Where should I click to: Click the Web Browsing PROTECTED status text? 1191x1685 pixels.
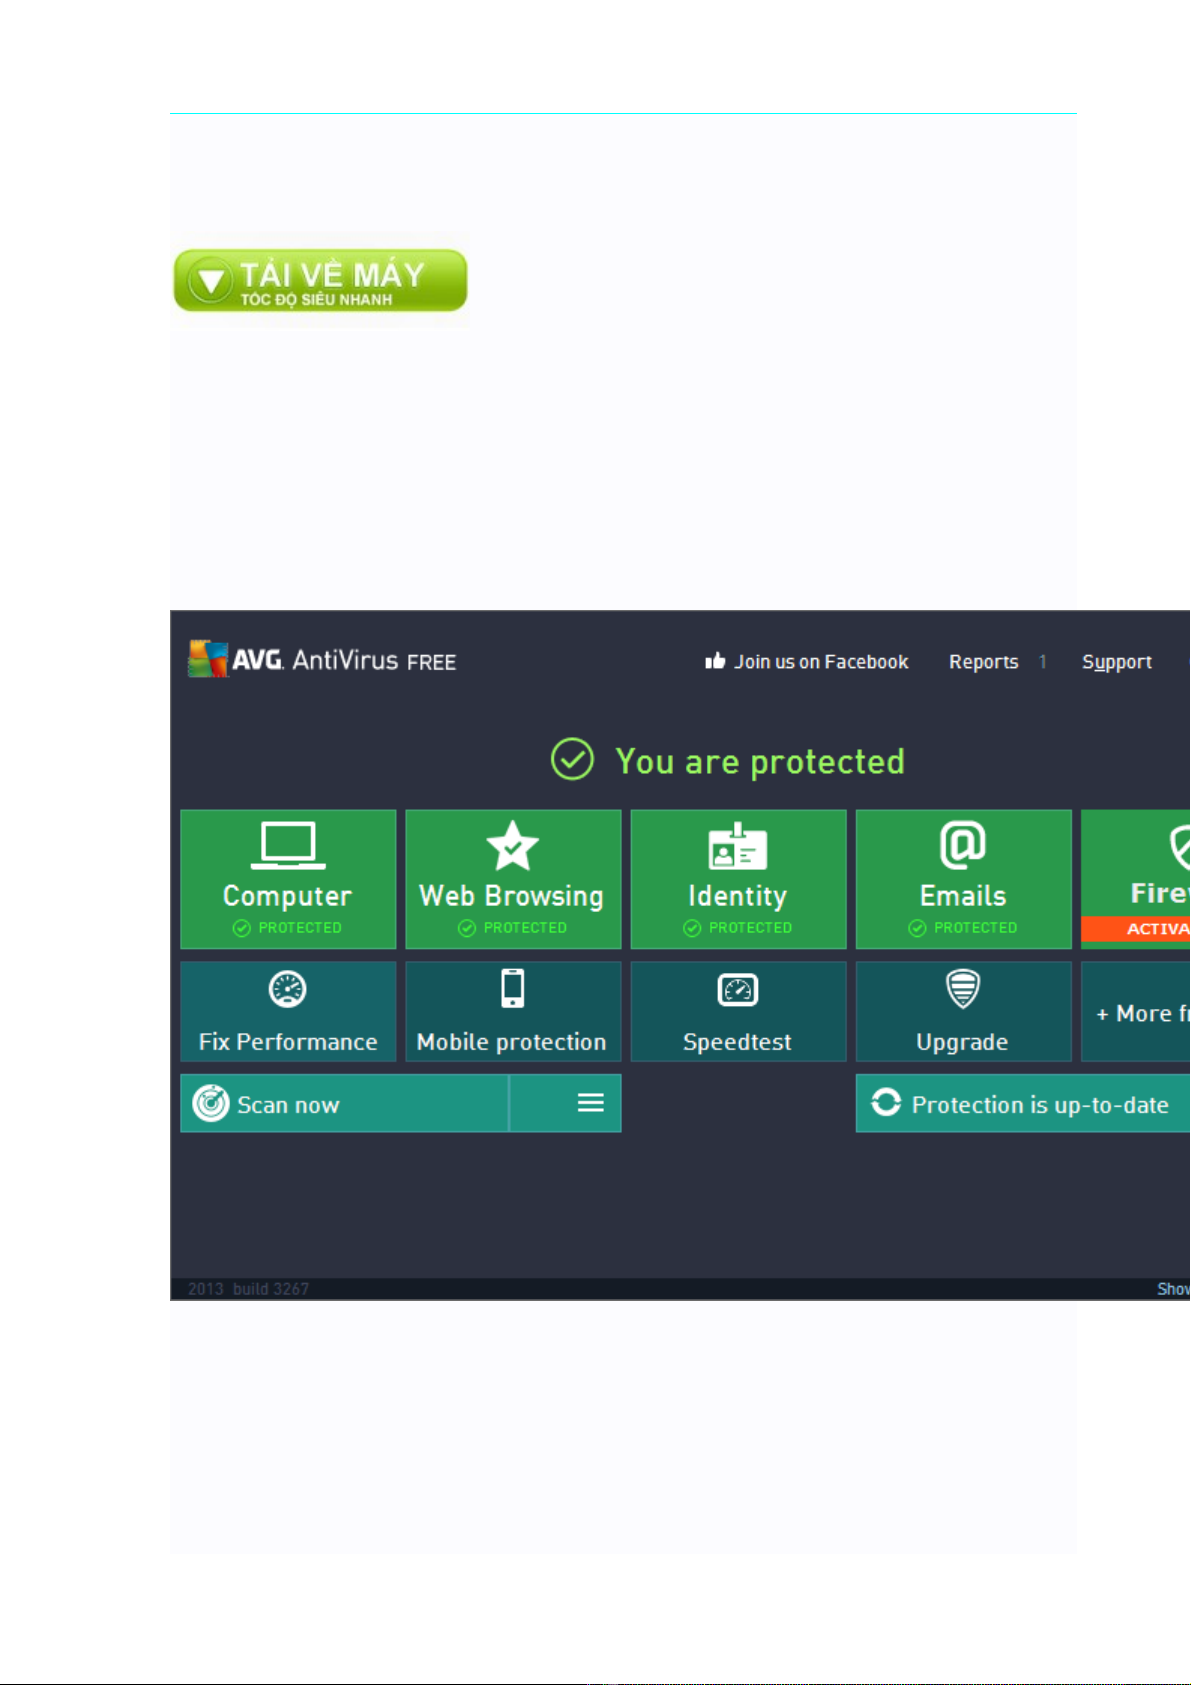(x=525, y=928)
